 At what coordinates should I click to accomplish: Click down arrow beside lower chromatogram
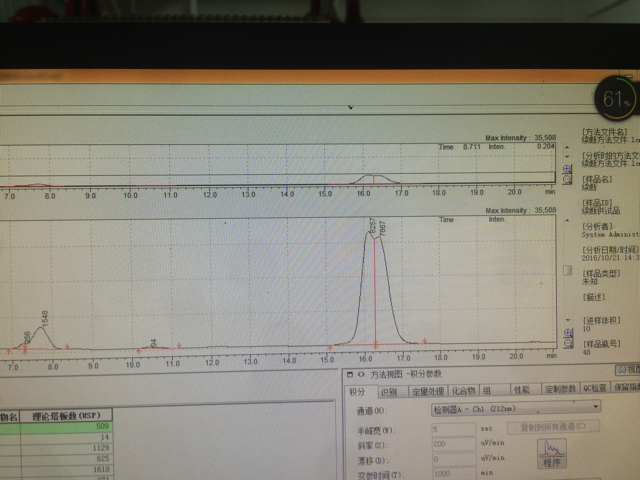click(x=568, y=320)
